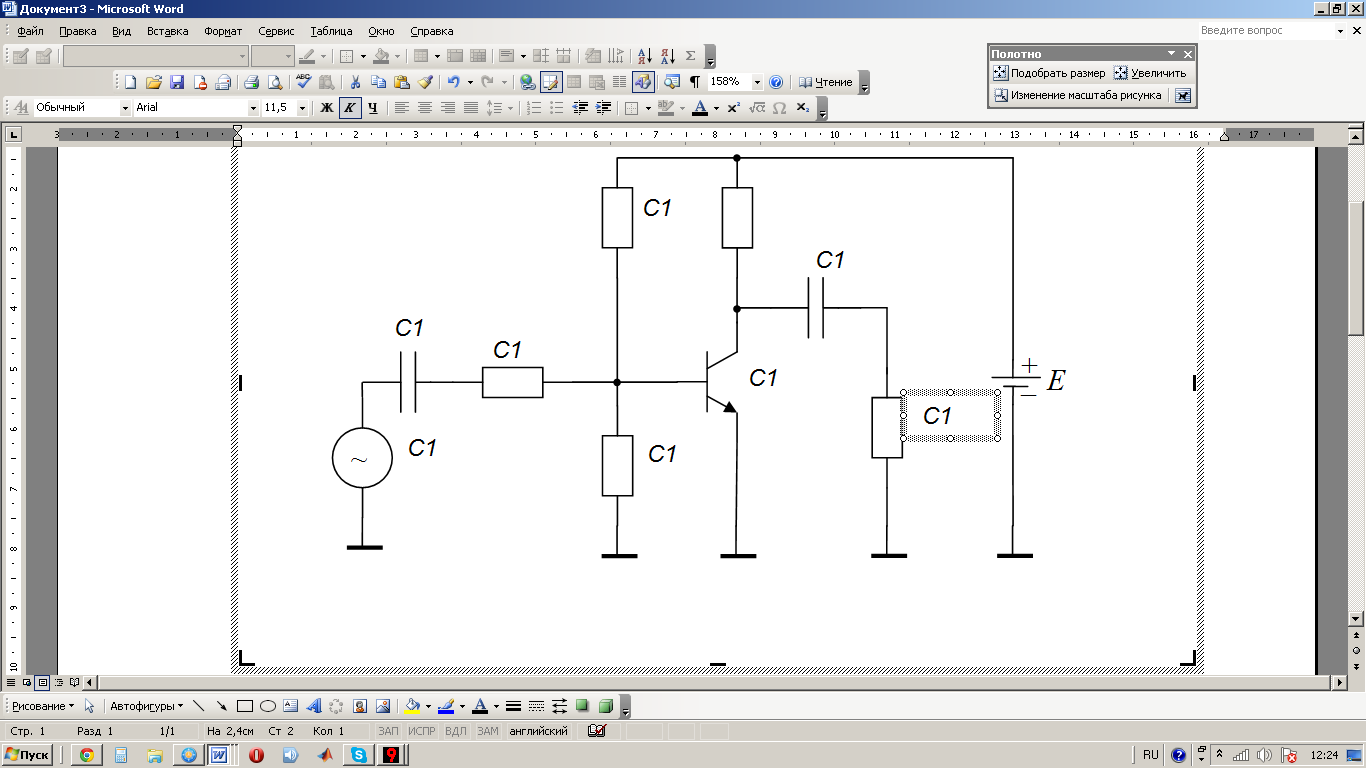Undo the last action
Screen dimensions: 1366x768
(454, 82)
